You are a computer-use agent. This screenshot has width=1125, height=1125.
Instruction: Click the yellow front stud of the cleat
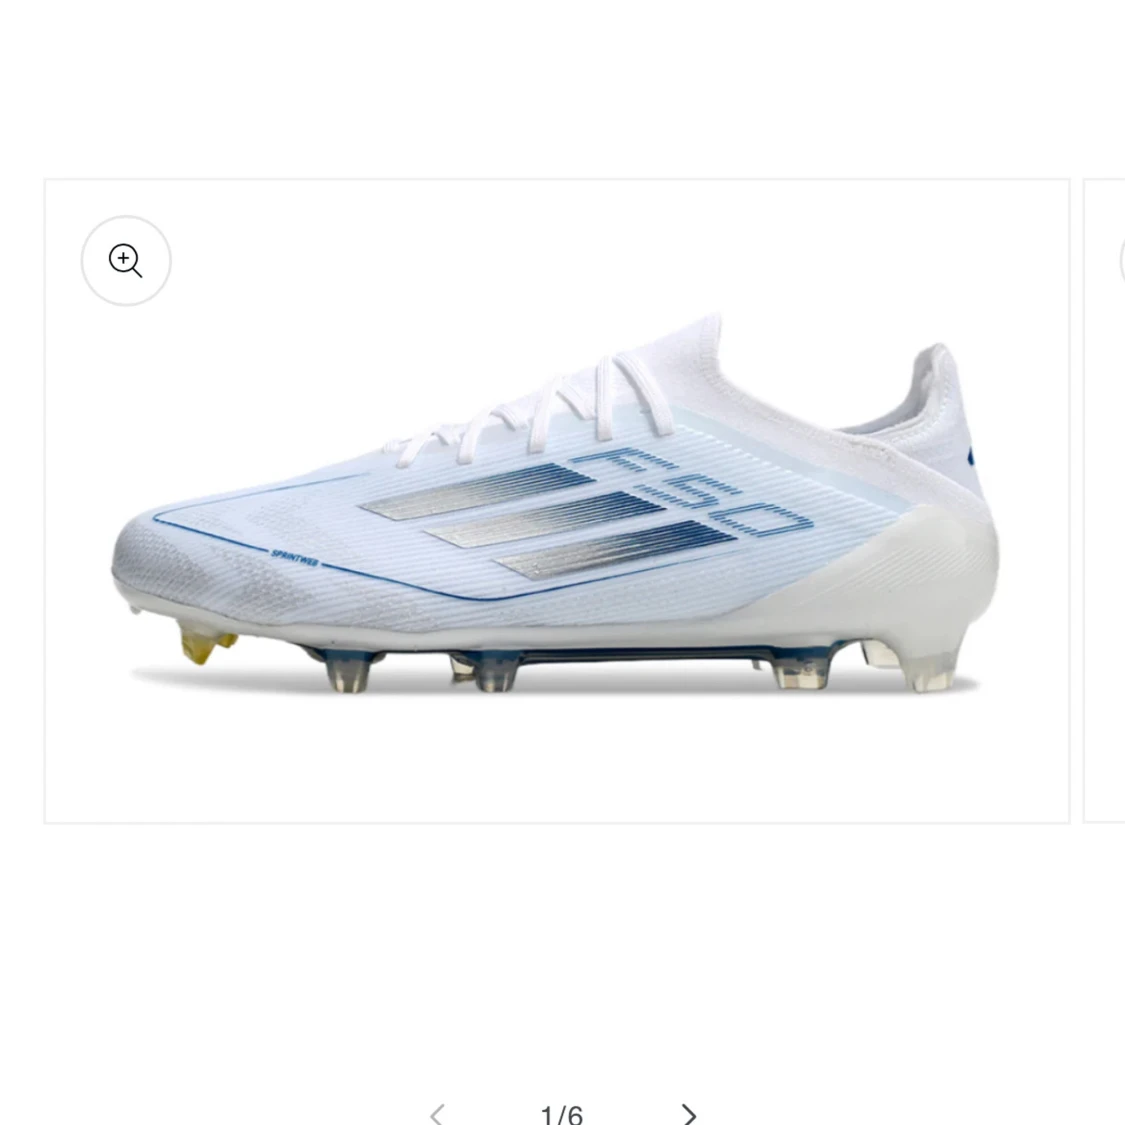(x=204, y=643)
